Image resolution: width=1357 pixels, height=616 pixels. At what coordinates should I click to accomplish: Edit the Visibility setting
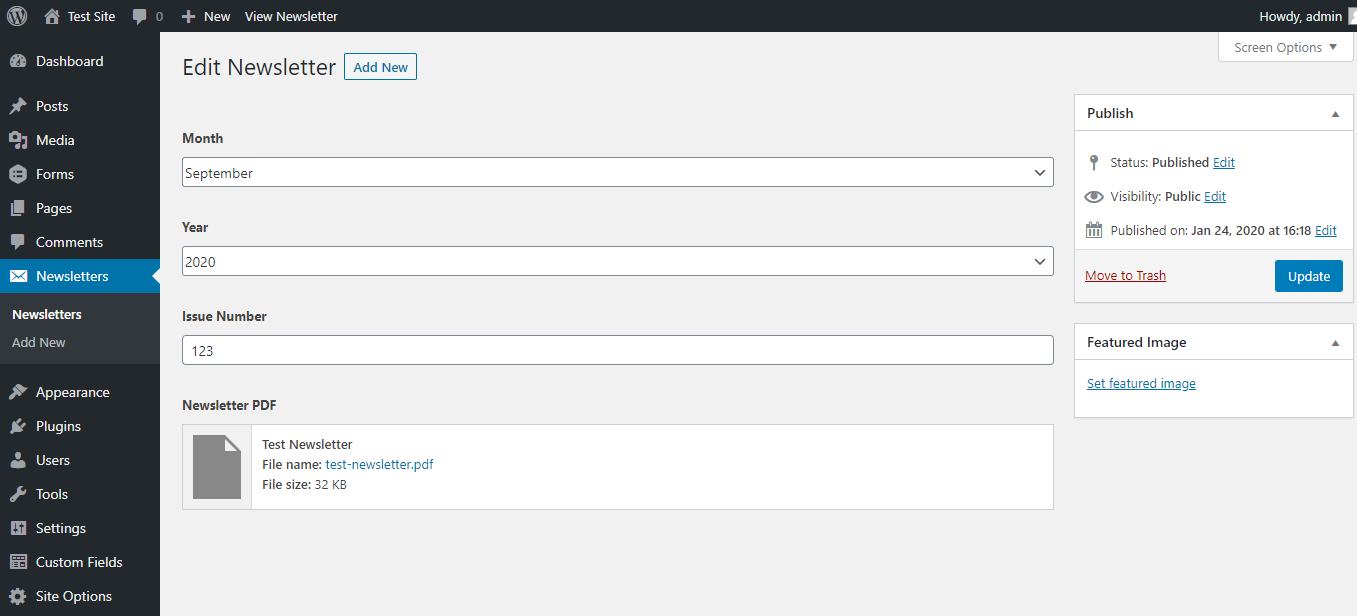click(x=1215, y=196)
